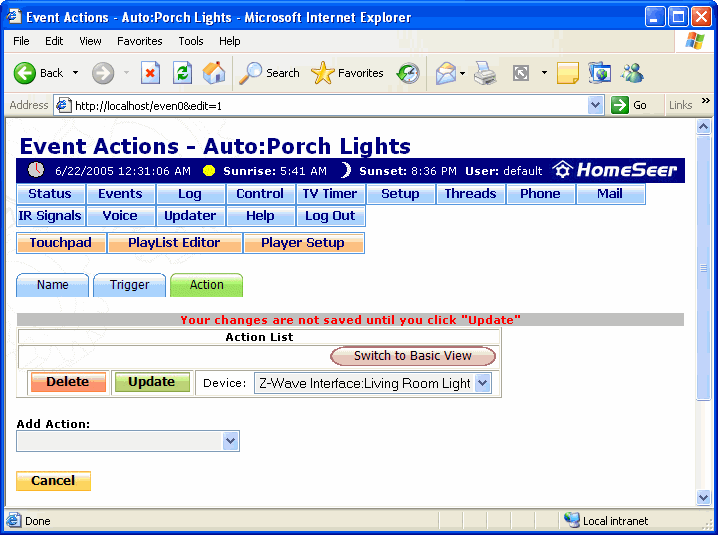Open the Log page
The width and height of the screenshot is (718, 535).
pos(190,194)
